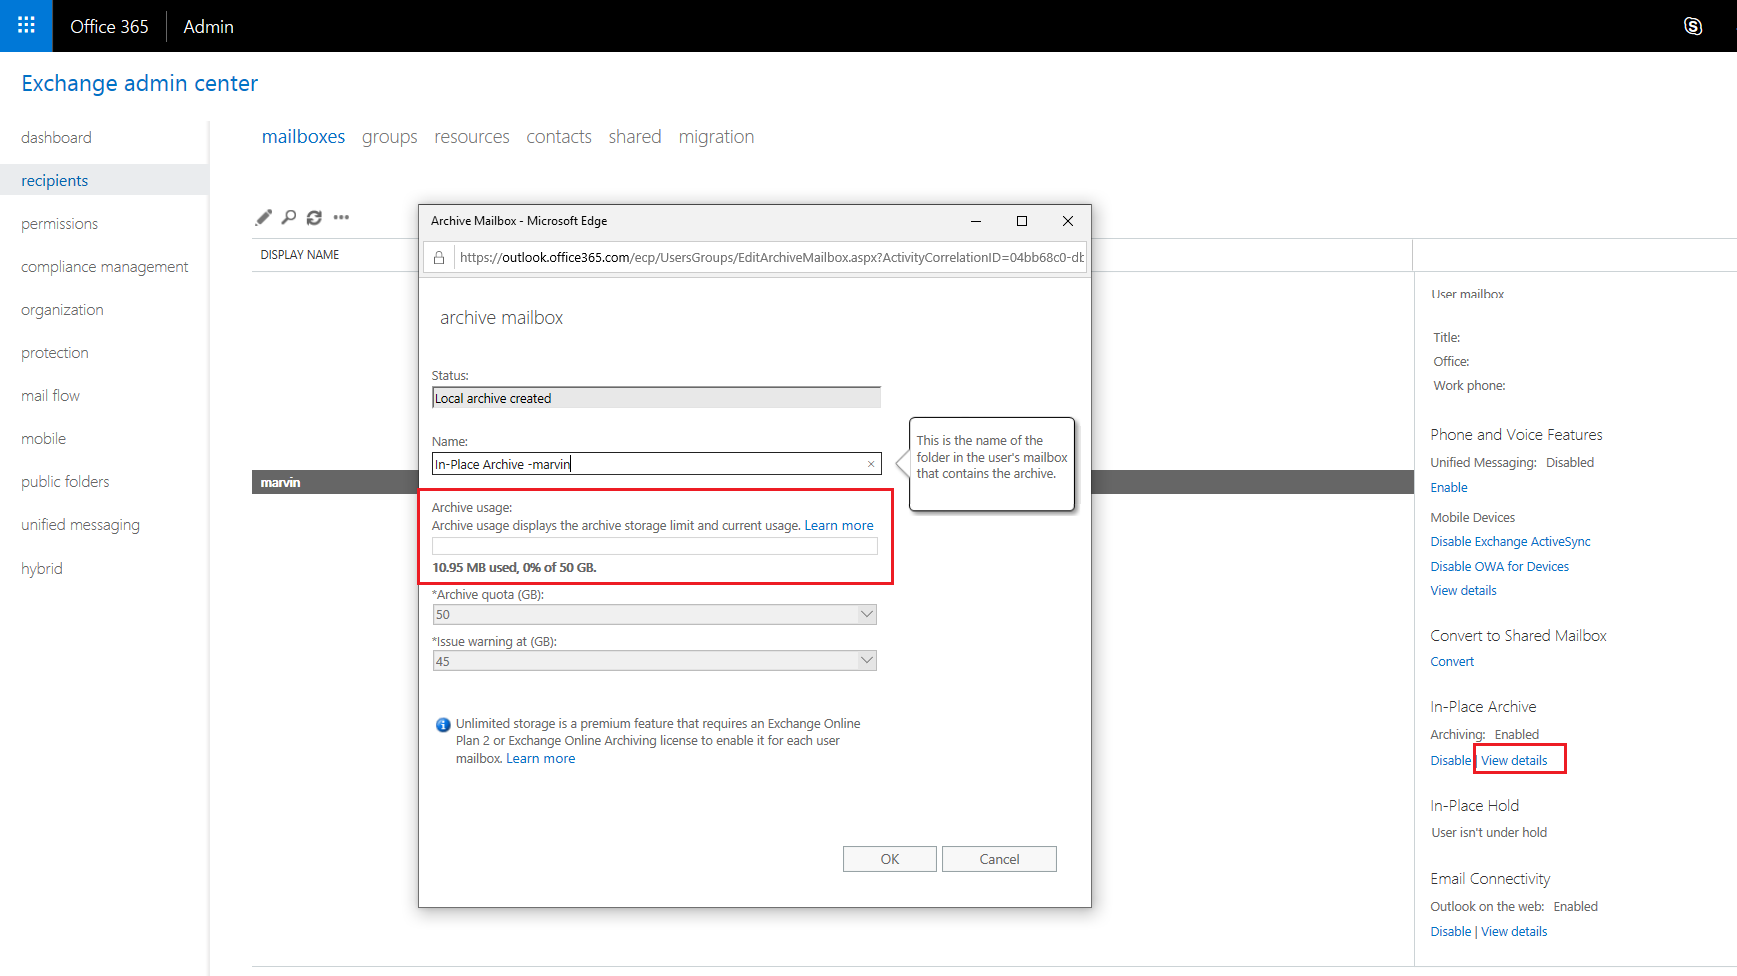Convert to shared mailbox link
Screen dimensions: 1737x976
[x=1452, y=662]
